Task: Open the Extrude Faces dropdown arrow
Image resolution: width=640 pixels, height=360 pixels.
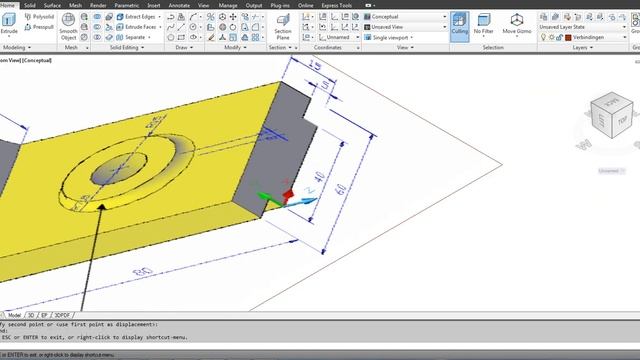Action: (x=160, y=27)
